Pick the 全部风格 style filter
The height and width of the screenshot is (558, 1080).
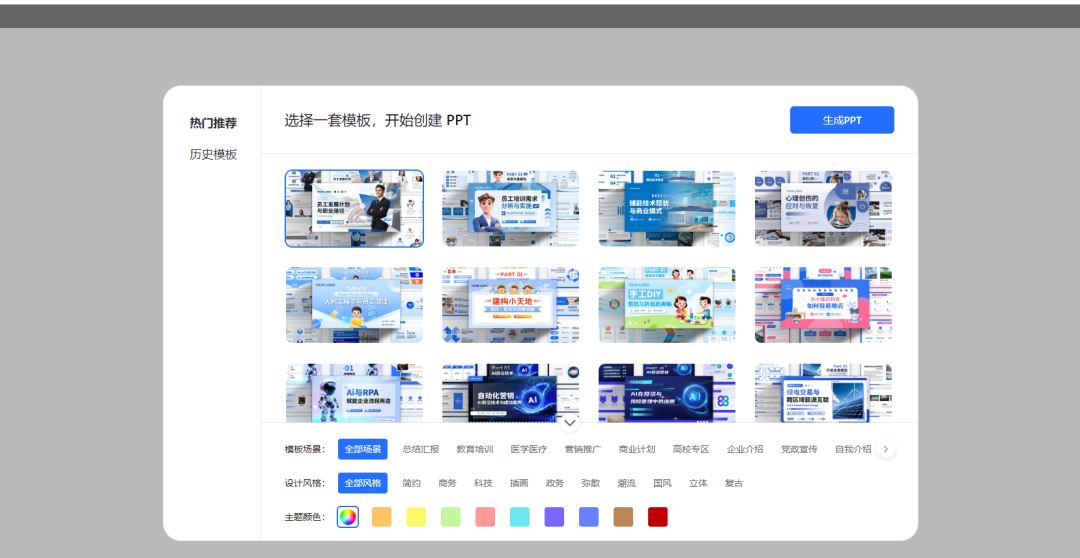(362, 483)
